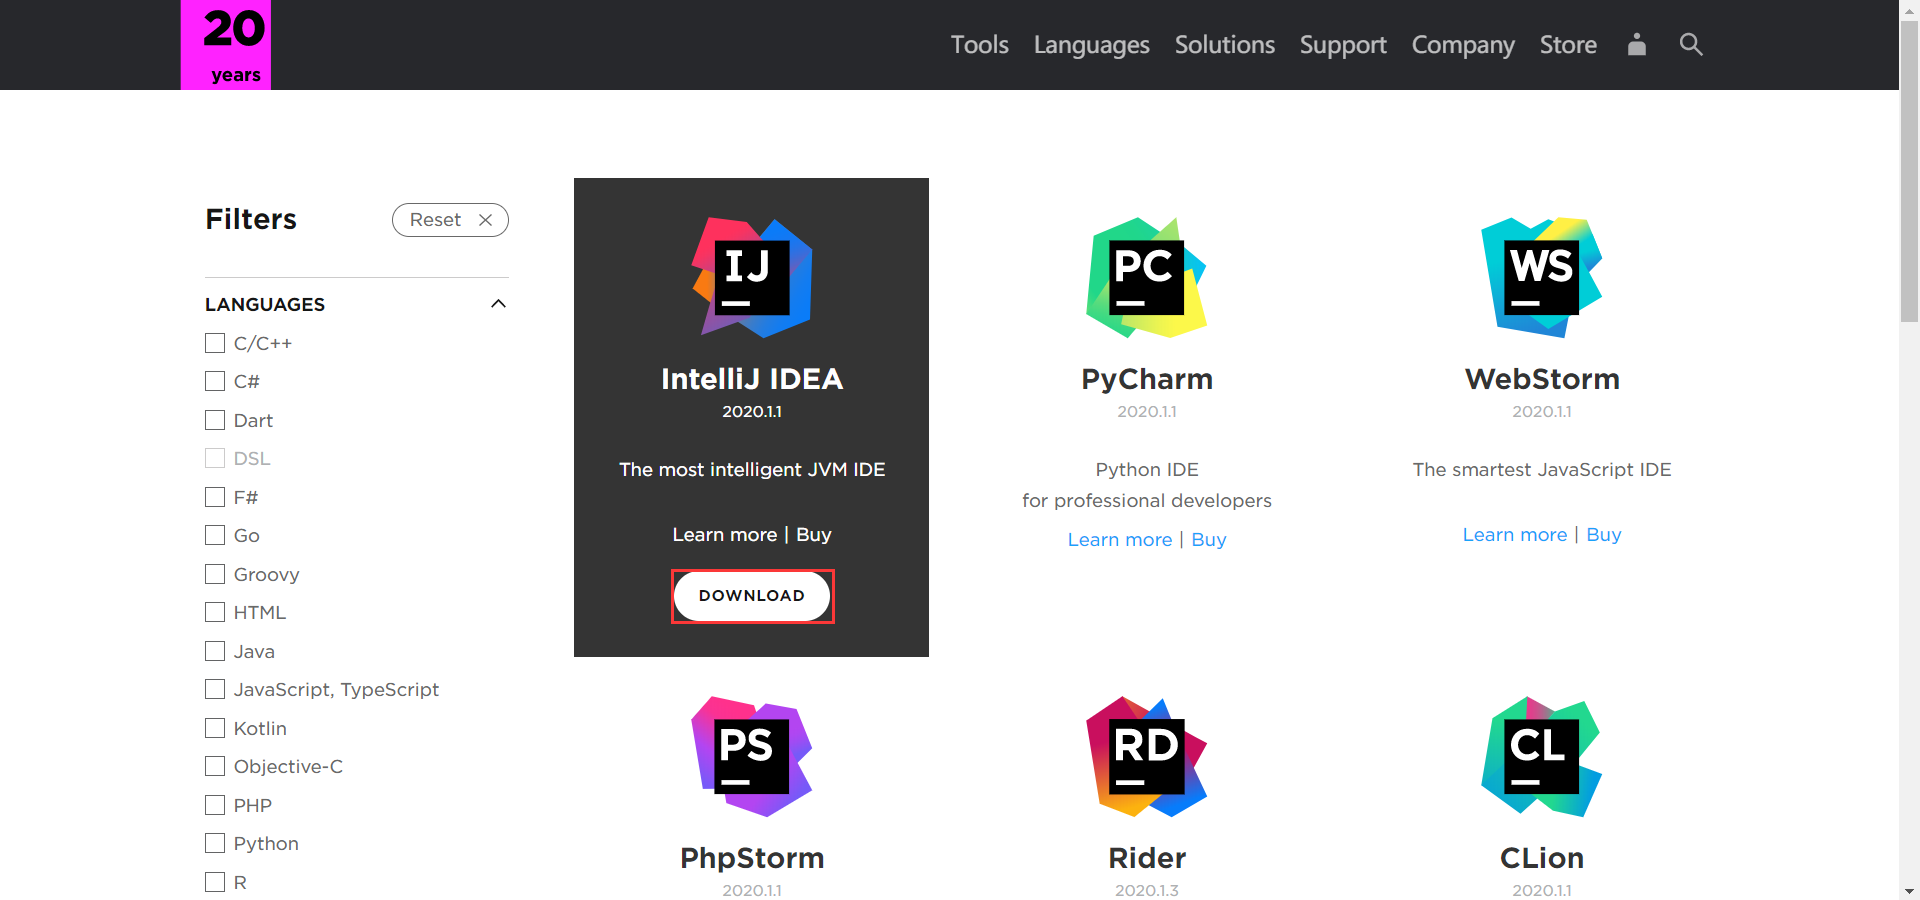Open WebStorm Learn more link
Image resolution: width=1920 pixels, height=900 pixels.
point(1515,534)
